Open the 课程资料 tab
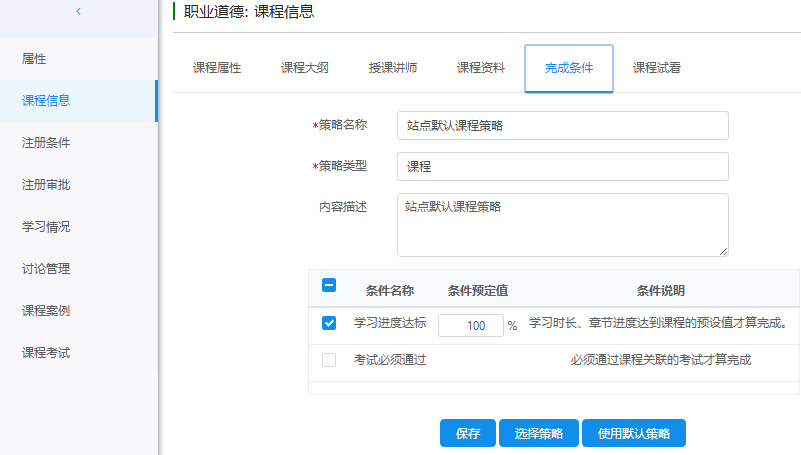This screenshot has width=801, height=455. (481, 68)
